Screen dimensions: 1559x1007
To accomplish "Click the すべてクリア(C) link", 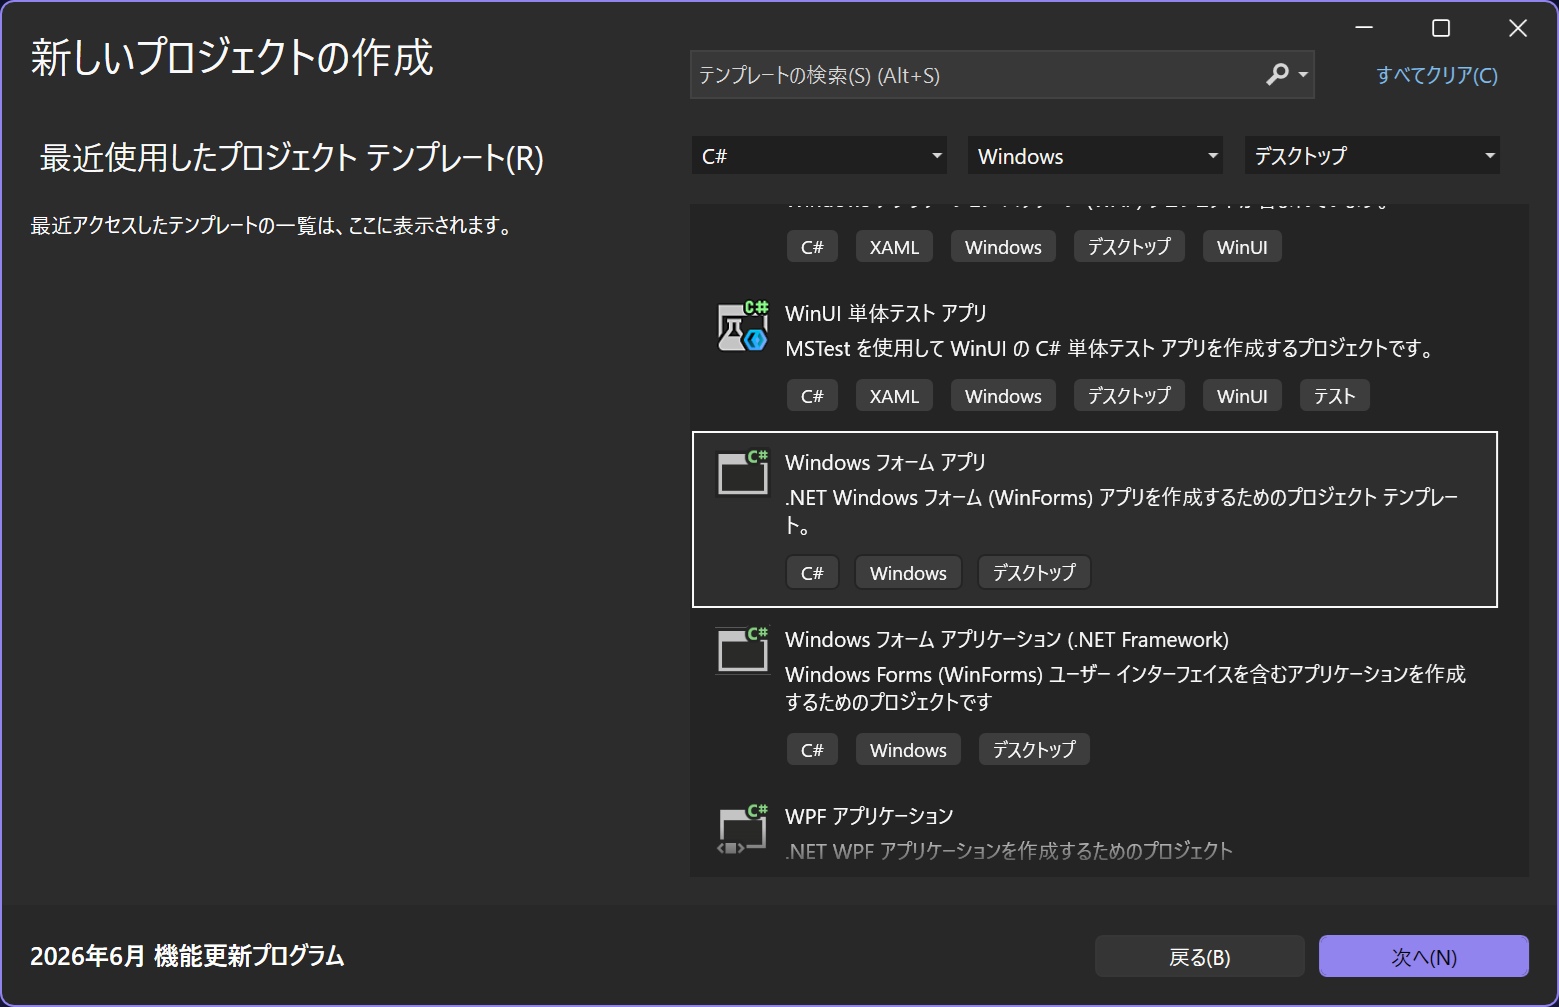I will 1437,75.
